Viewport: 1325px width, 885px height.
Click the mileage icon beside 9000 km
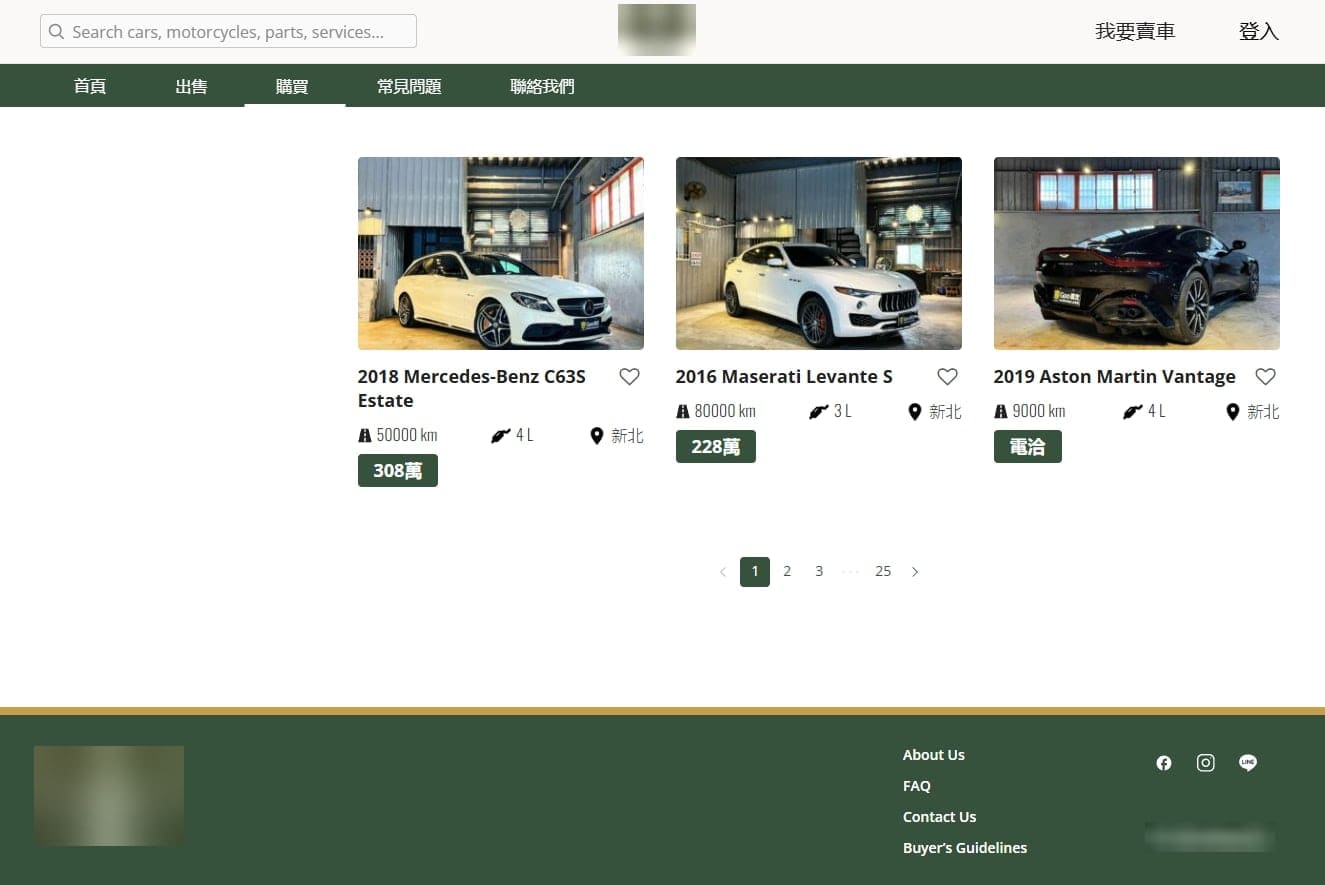[1001, 412]
